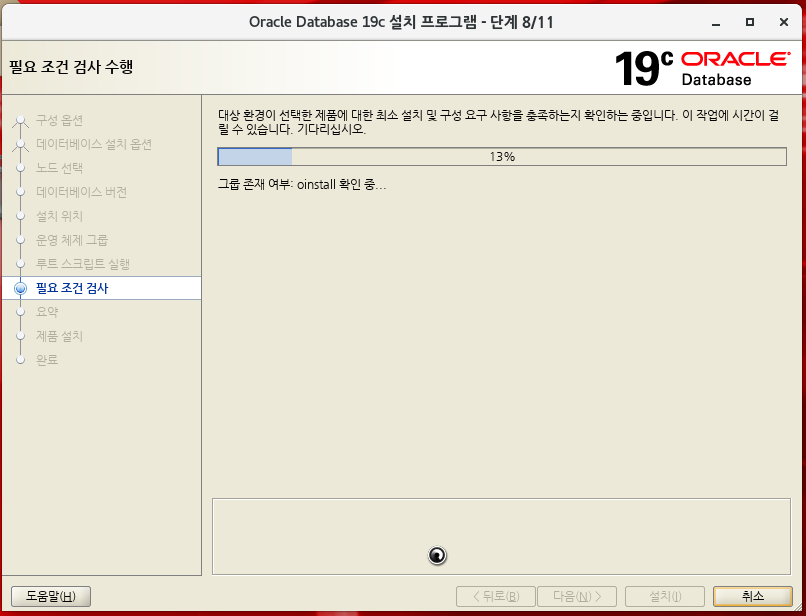The image size is (806, 616).
Task: Click the disabled 설치(I) install button
Action: pos(665,596)
